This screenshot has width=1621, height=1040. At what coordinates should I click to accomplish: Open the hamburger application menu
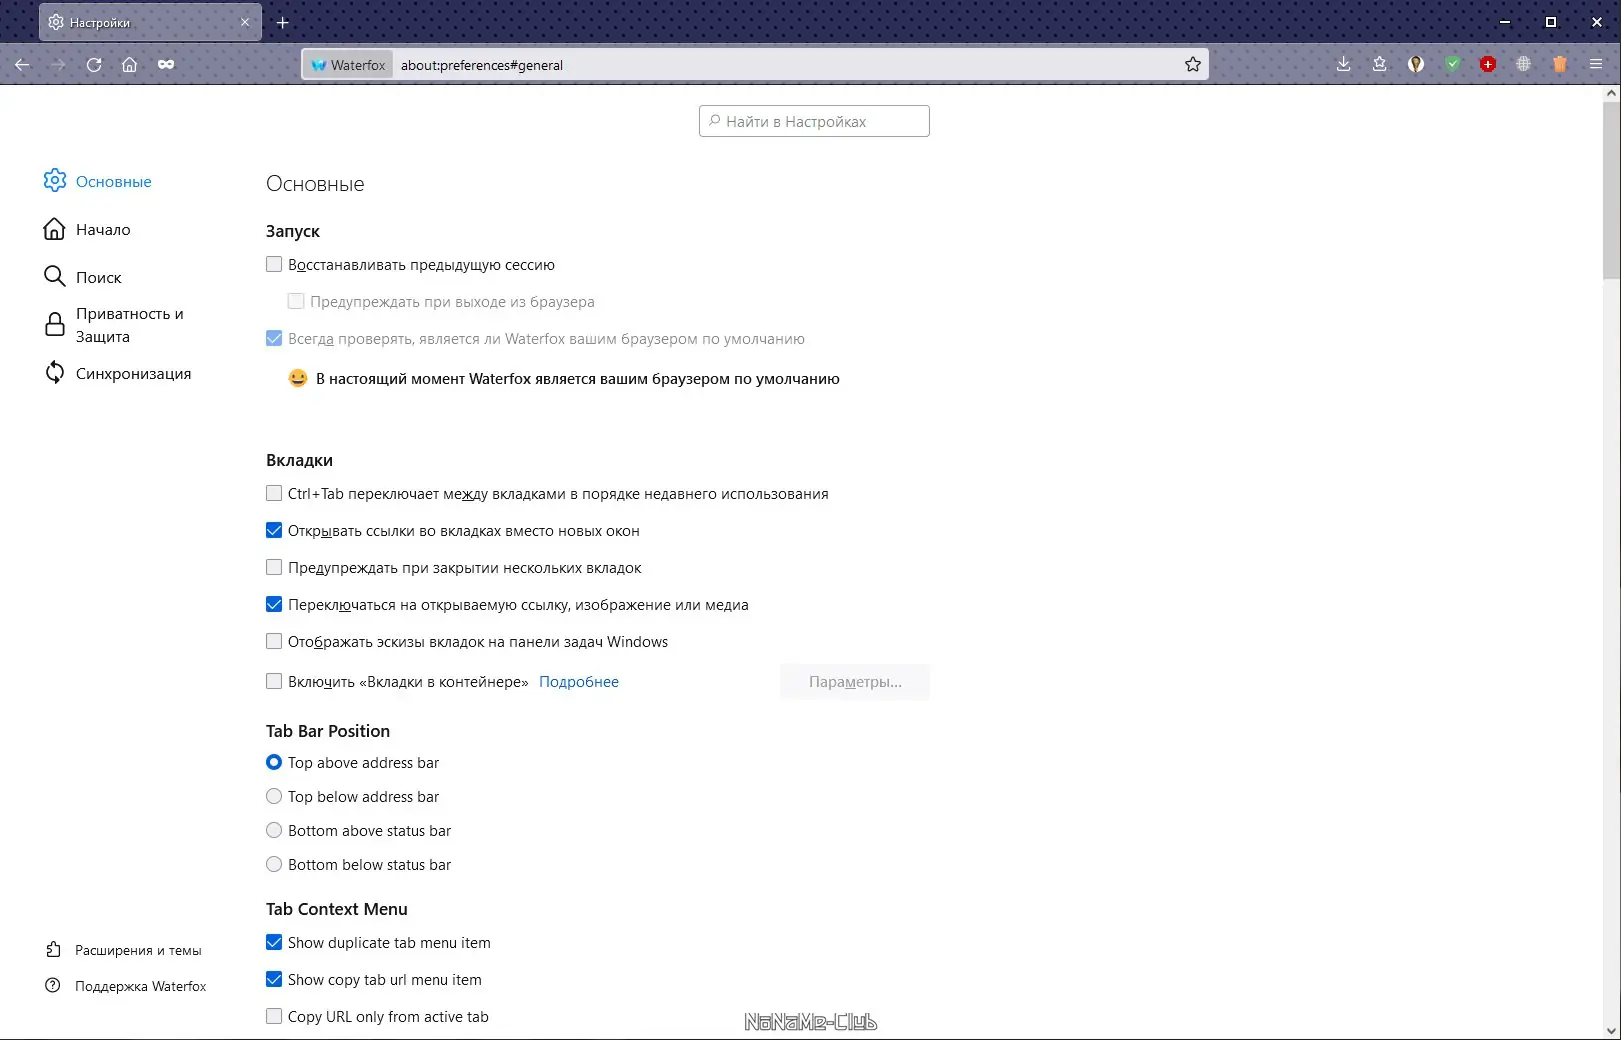1596,65
